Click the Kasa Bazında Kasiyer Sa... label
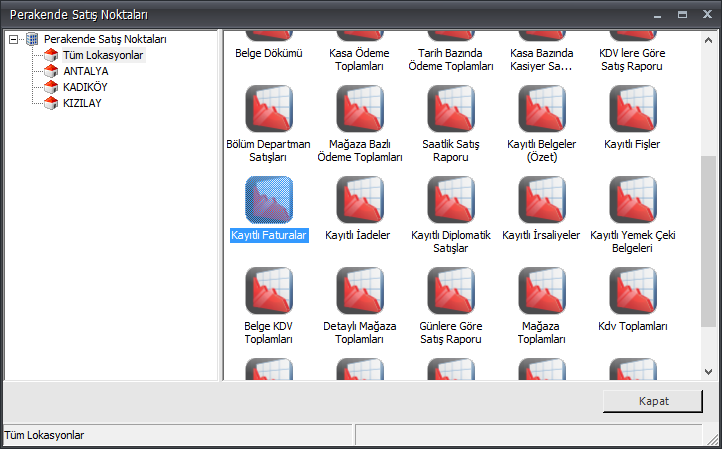 (x=542, y=59)
